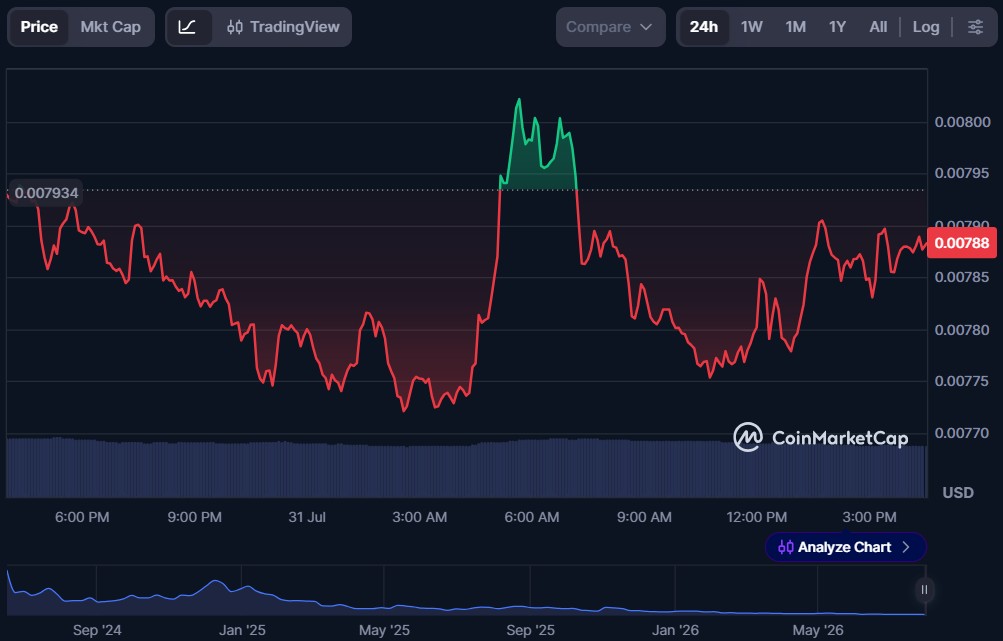This screenshot has width=1003, height=641.
Task: Select the 1Y time range
Action: (x=837, y=27)
